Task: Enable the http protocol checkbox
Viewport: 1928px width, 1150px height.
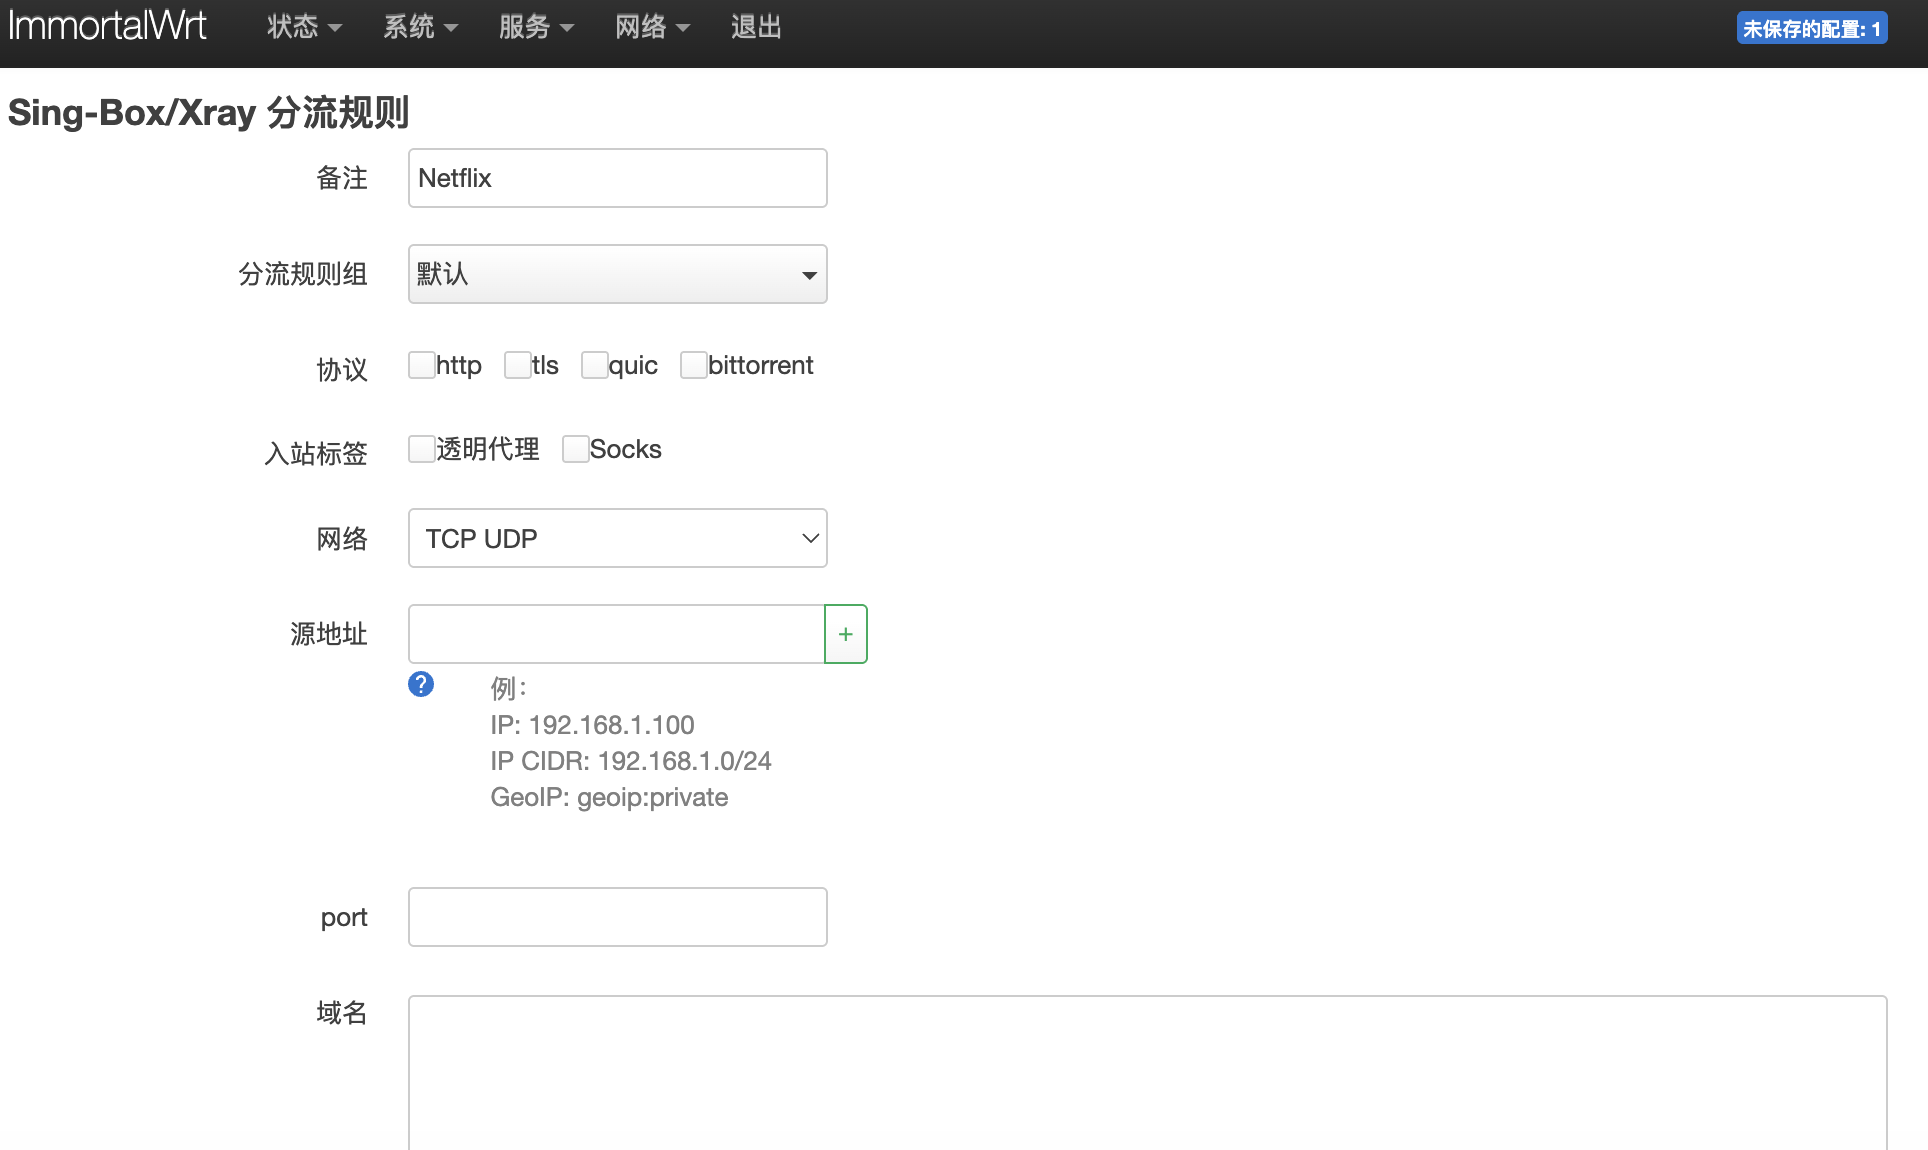Action: 422,365
